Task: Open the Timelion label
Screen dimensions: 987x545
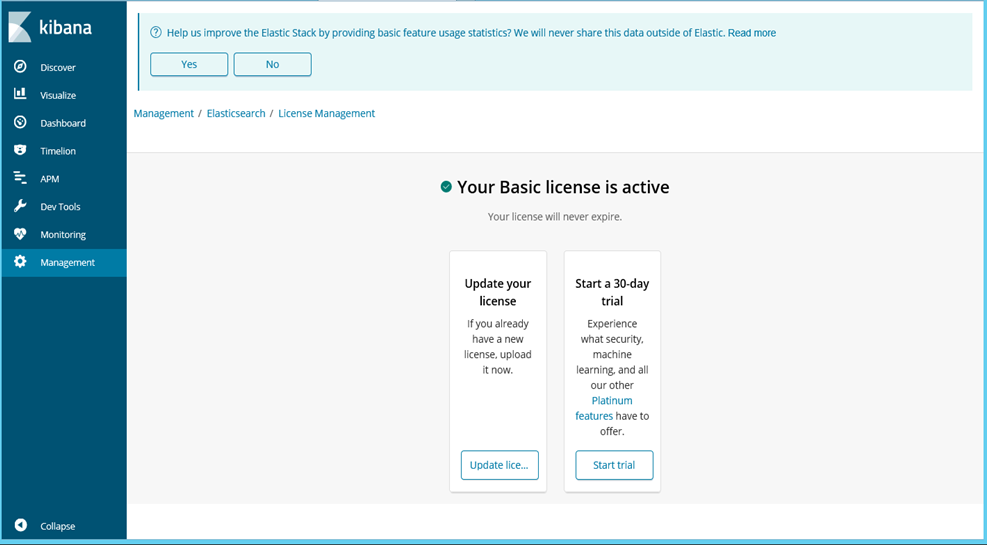Action: pyautogui.click(x=58, y=151)
